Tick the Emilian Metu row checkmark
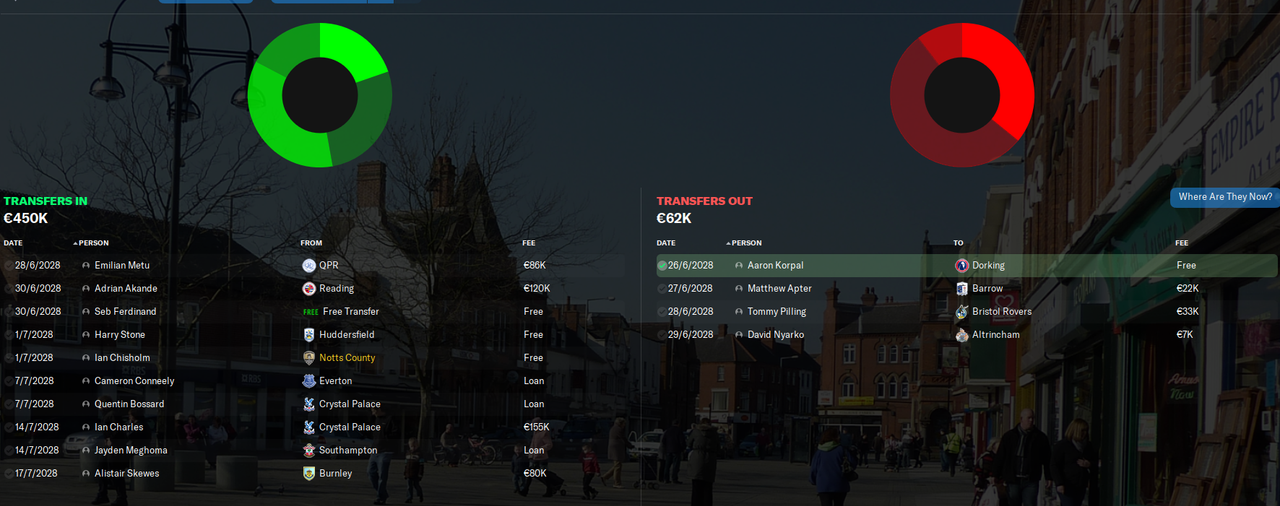The height and width of the screenshot is (506, 1280). click(9, 266)
